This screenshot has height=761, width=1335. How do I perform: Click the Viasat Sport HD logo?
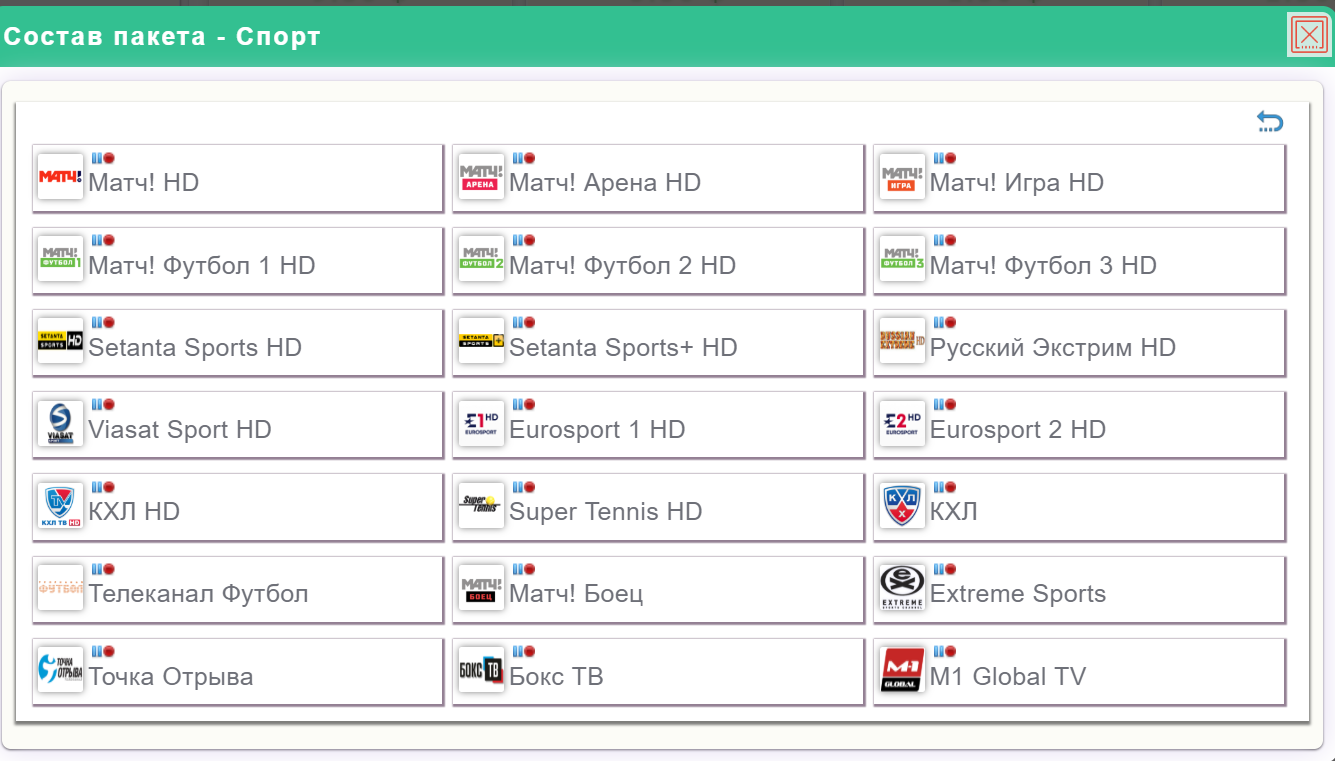click(60, 424)
